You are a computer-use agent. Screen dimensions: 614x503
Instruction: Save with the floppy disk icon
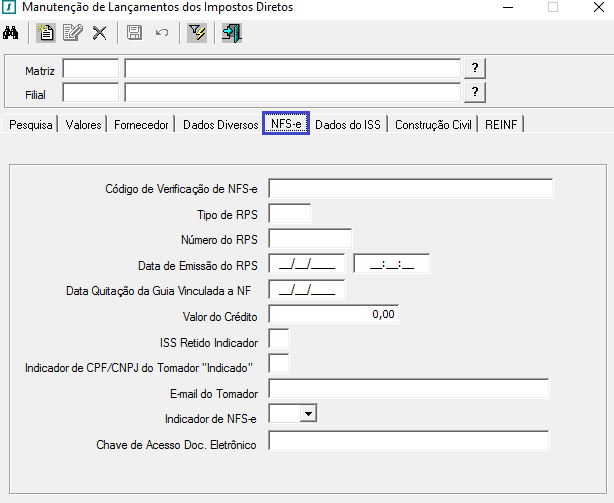pos(134,33)
